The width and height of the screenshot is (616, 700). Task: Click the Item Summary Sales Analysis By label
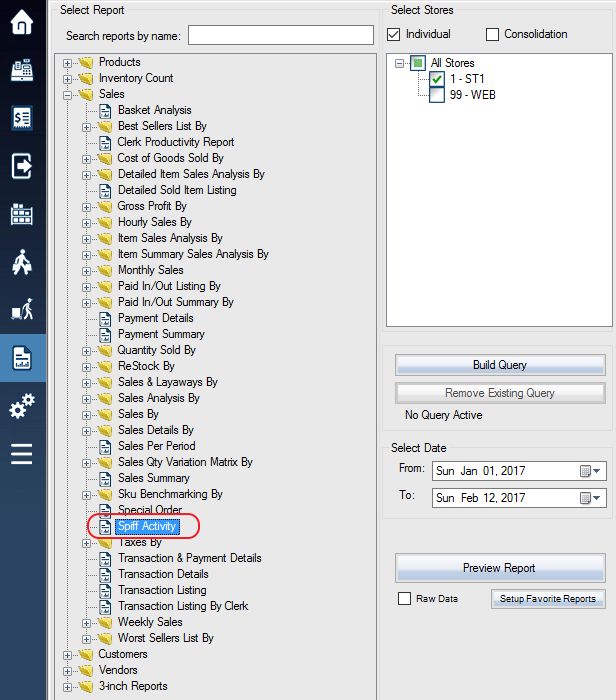(193, 254)
